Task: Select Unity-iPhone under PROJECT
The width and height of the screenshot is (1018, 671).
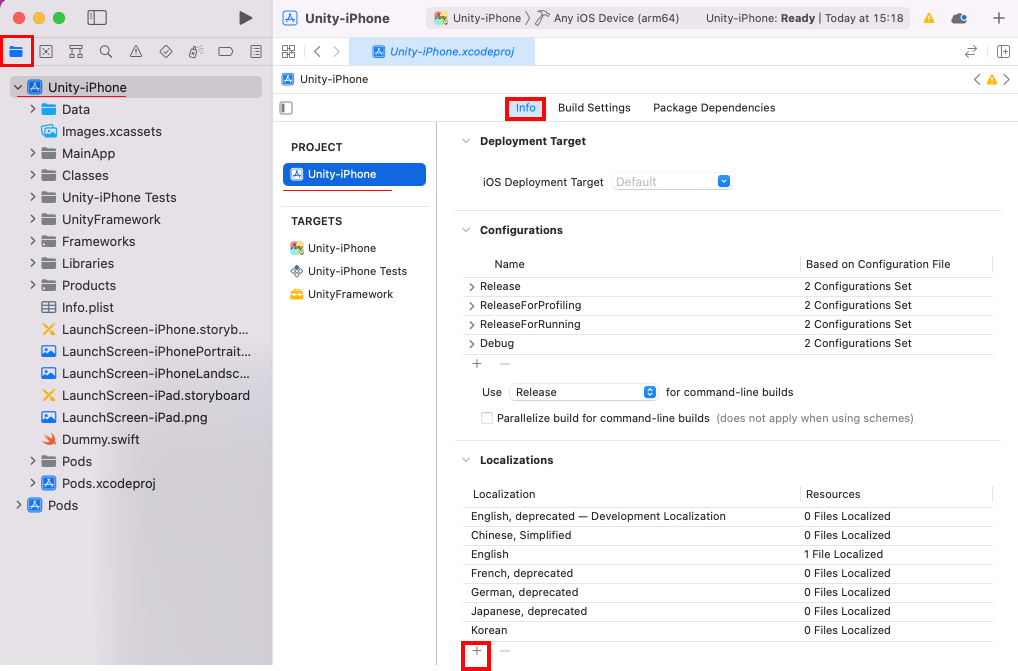Action: coord(354,174)
